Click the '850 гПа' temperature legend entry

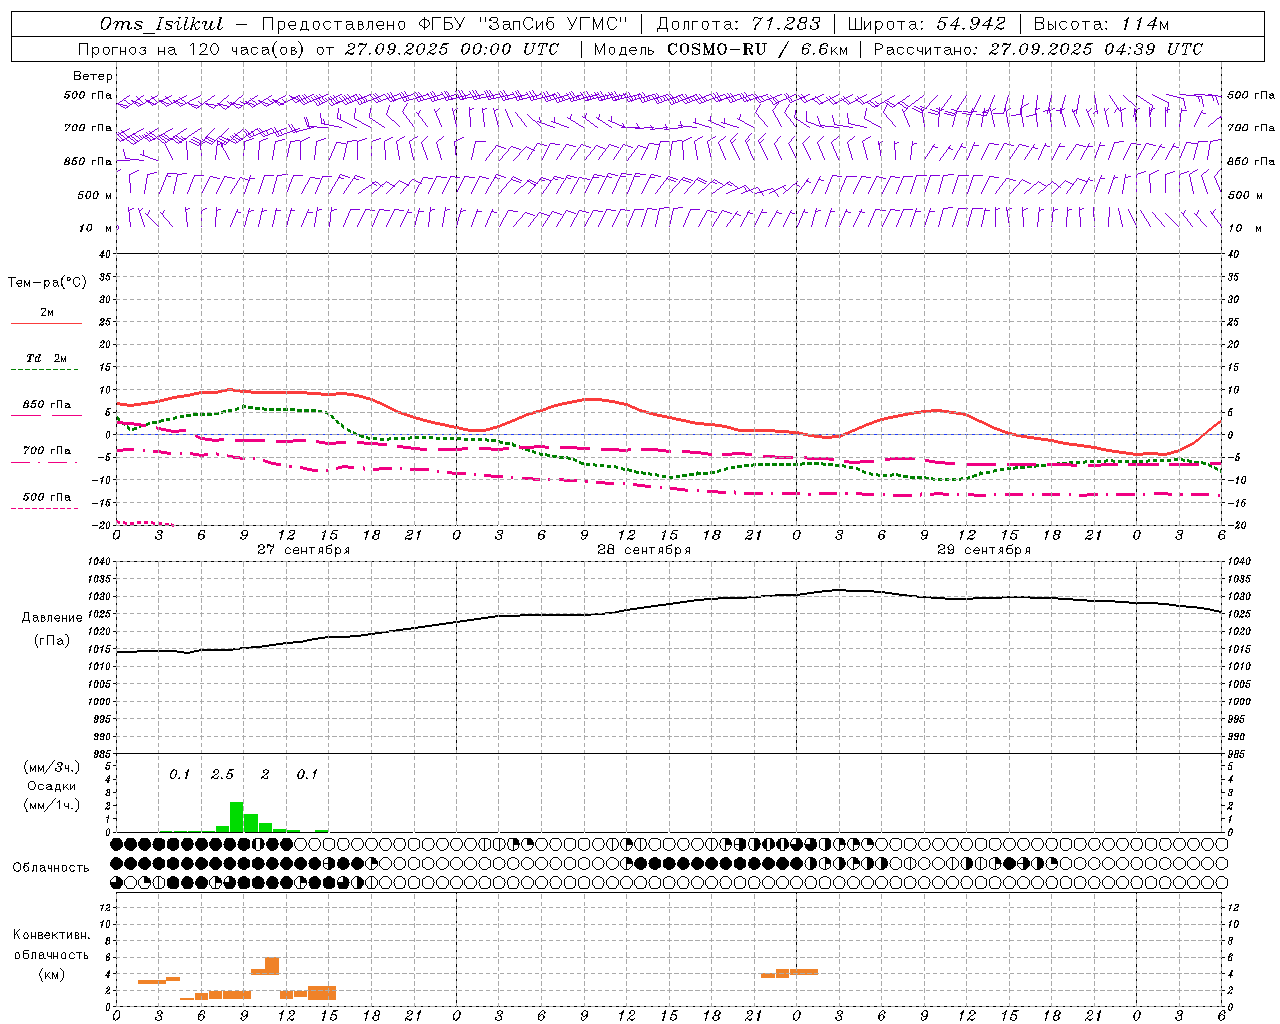pyautogui.click(x=47, y=405)
